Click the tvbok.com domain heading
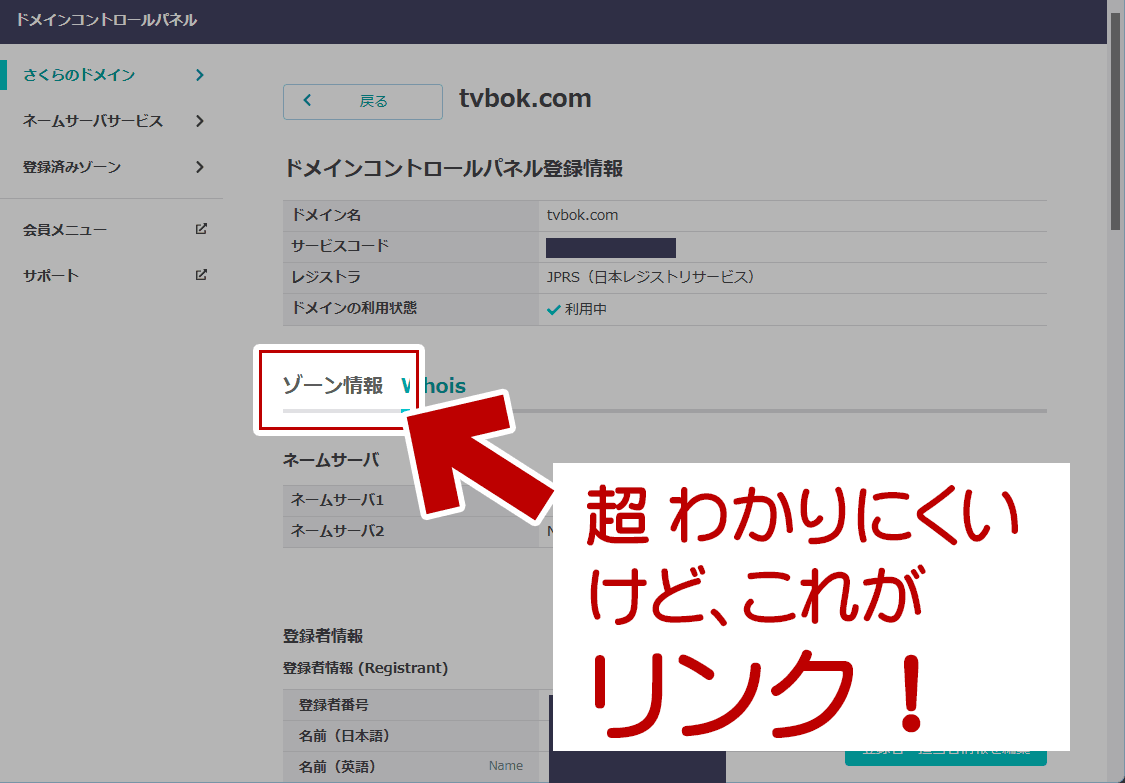Viewport: 1125px width, 783px height. (x=525, y=98)
